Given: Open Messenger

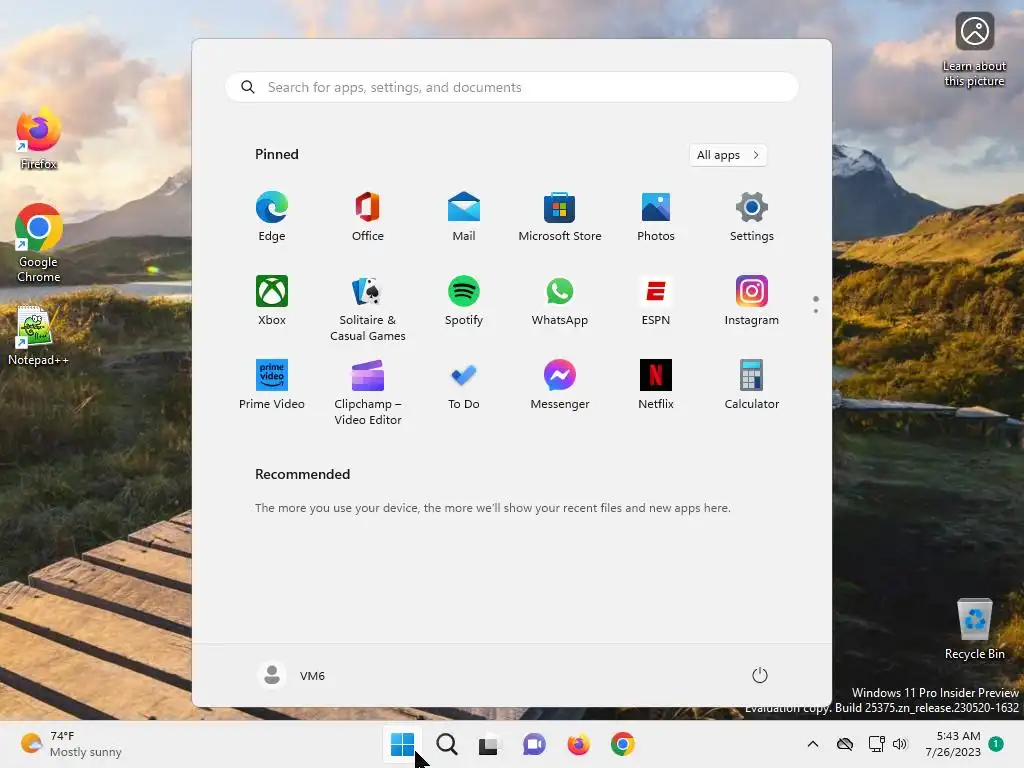Looking at the screenshot, I should point(560,385).
